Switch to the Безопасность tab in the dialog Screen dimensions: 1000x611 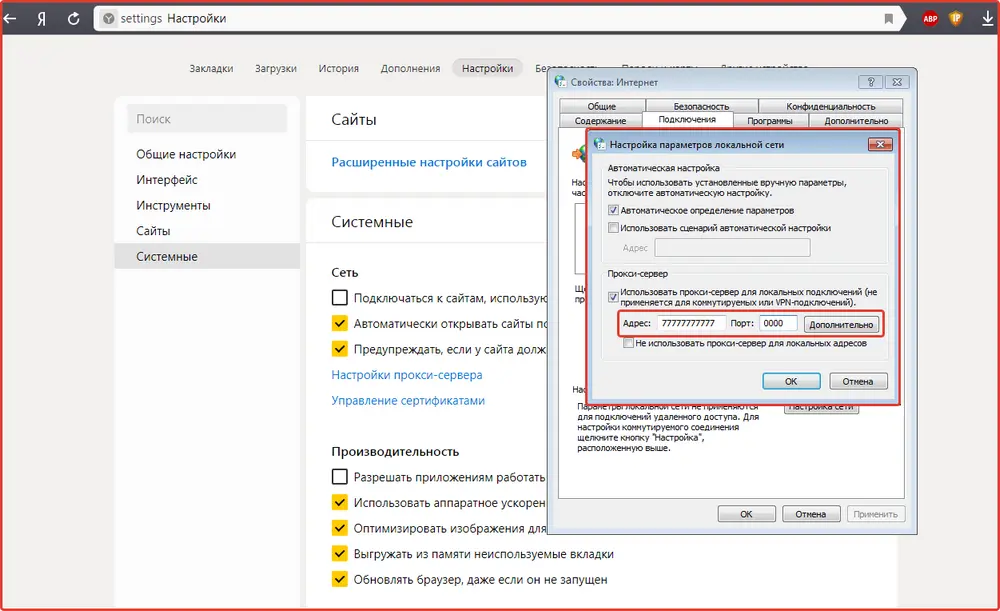point(701,106)
